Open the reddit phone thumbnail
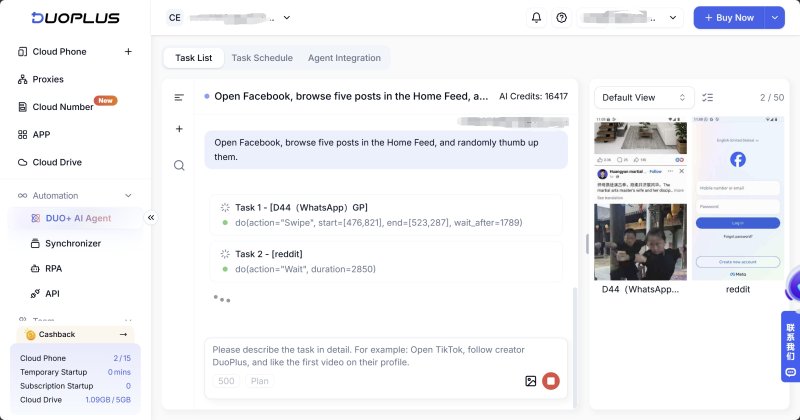800x420 pixels. pos(738,199)
